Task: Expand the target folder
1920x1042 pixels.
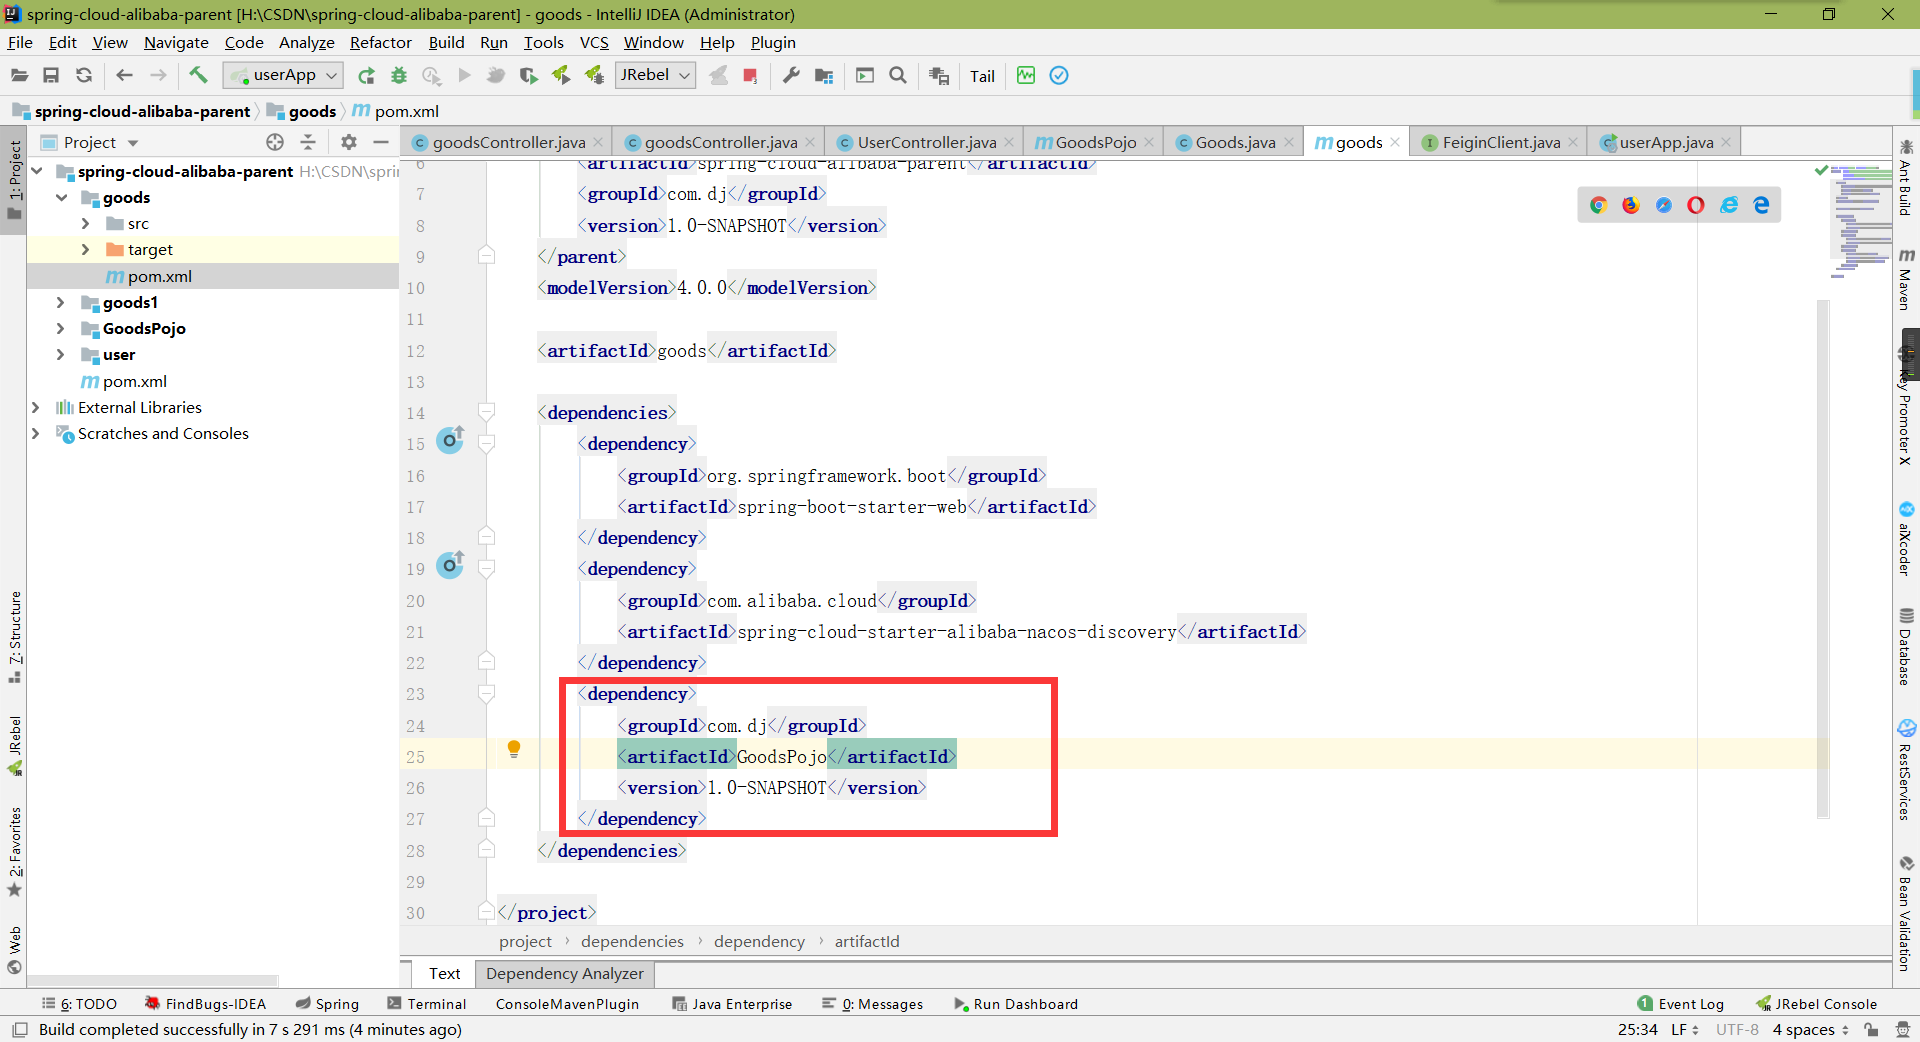Action: (x=86, y=249)
